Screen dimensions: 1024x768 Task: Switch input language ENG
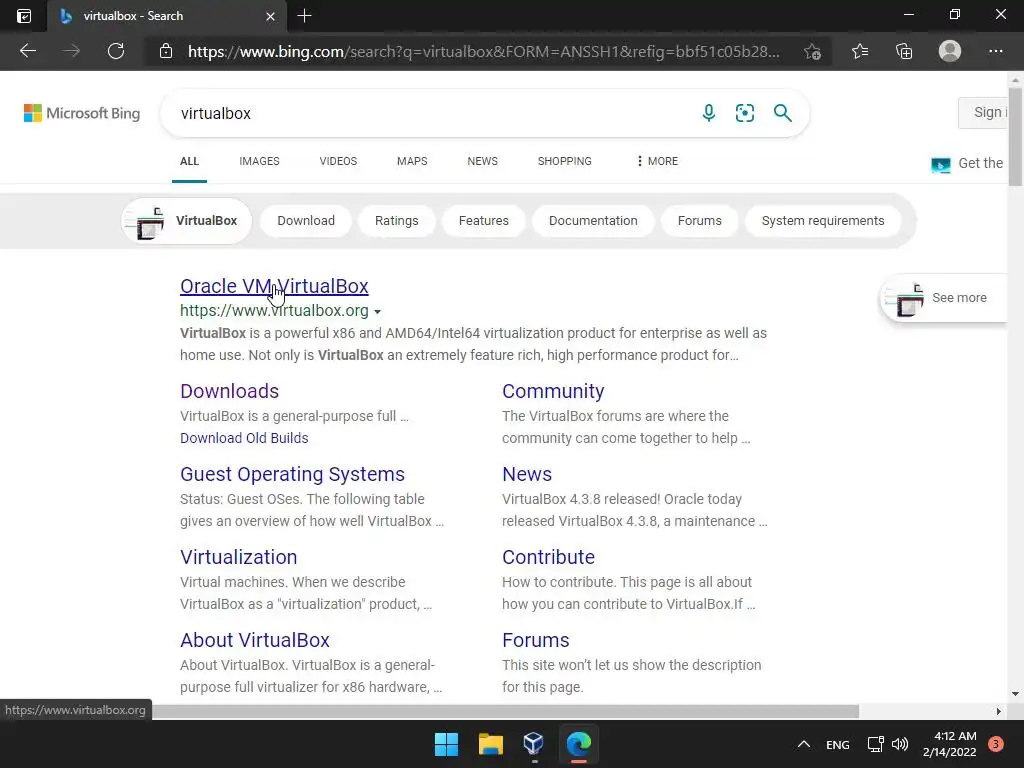(x=838, y=744)
